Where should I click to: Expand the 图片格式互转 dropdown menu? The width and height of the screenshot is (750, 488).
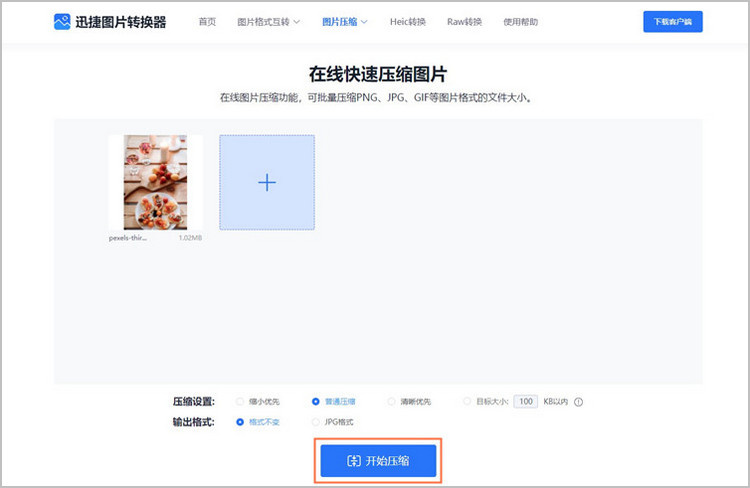pos(268,21)
